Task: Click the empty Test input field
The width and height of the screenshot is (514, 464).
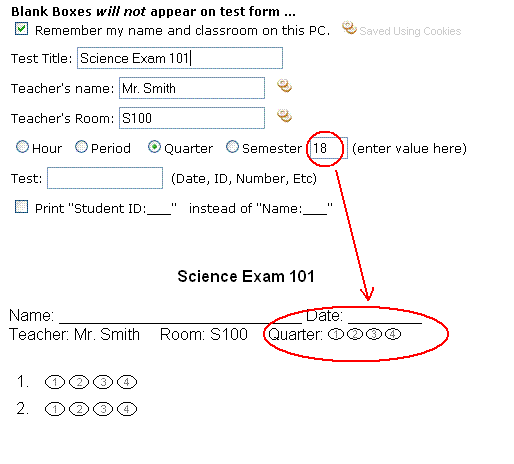Action: (x=105, y=178)
